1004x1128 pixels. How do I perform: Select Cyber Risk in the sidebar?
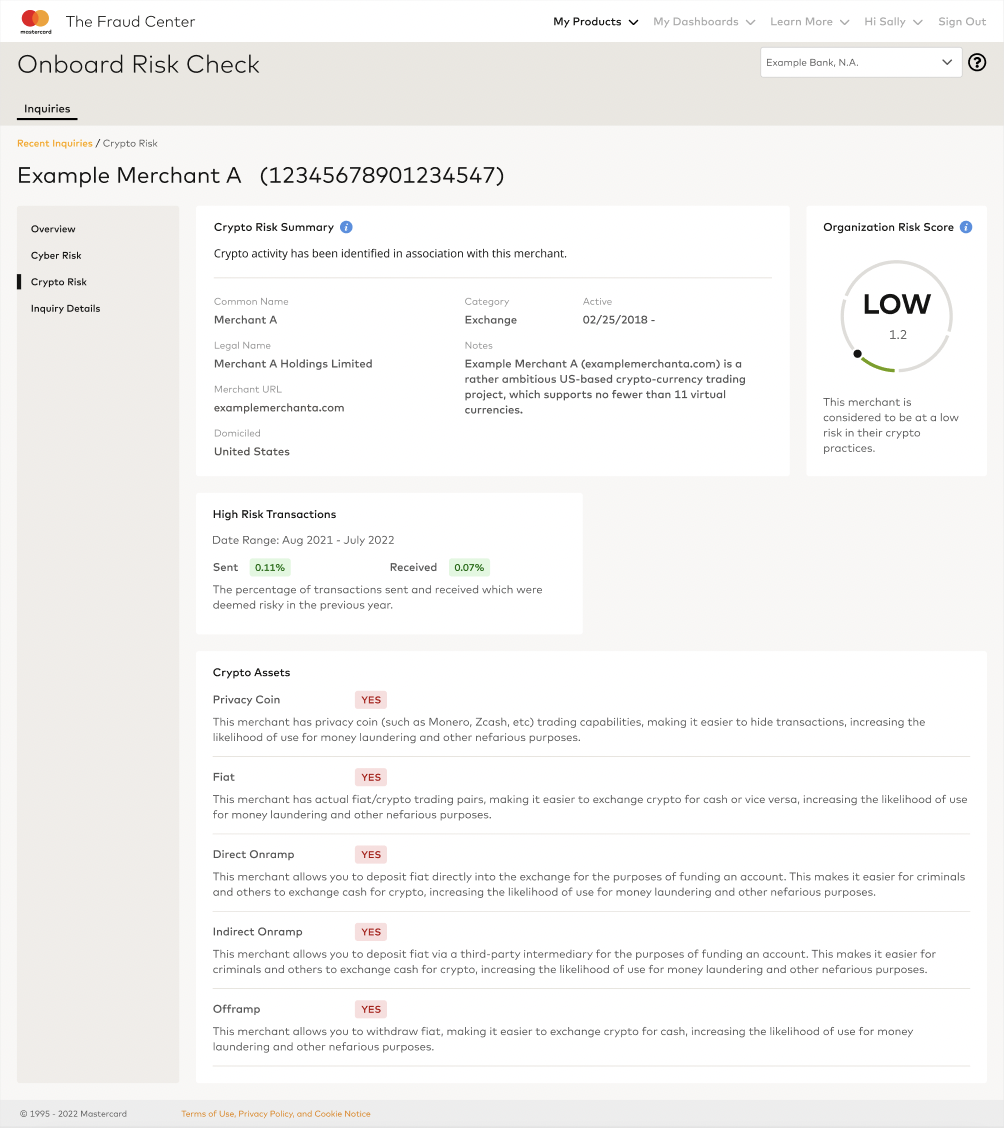pyautogui.click(x=56, y=256)
